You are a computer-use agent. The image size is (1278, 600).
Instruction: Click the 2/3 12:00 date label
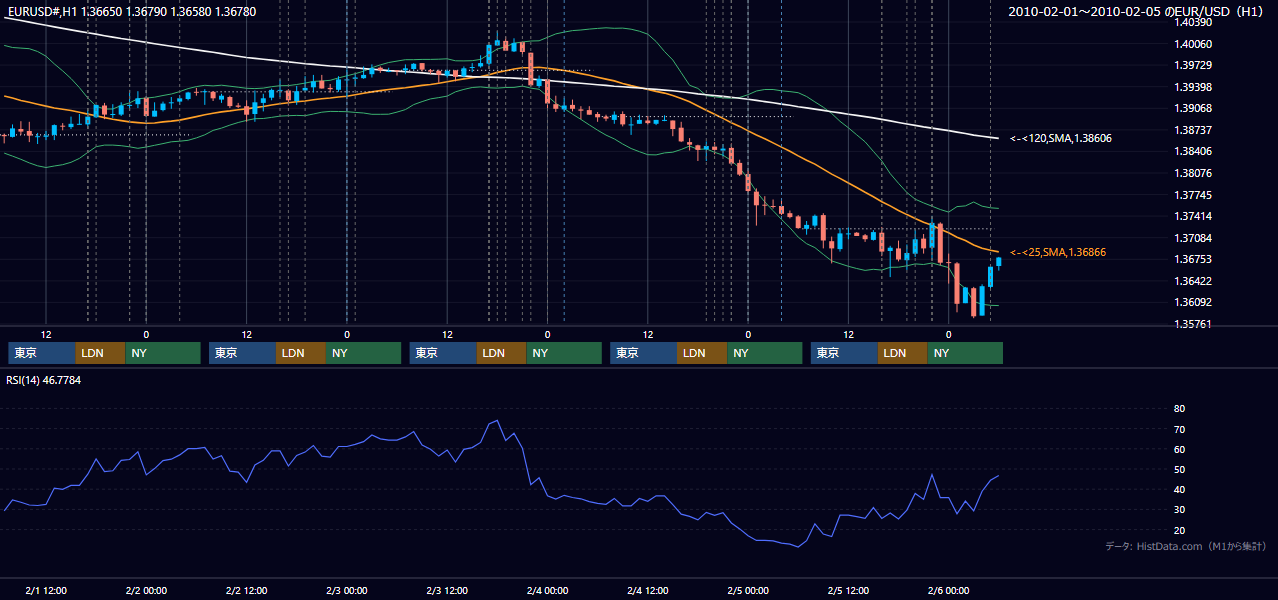(x=447, y=590)
